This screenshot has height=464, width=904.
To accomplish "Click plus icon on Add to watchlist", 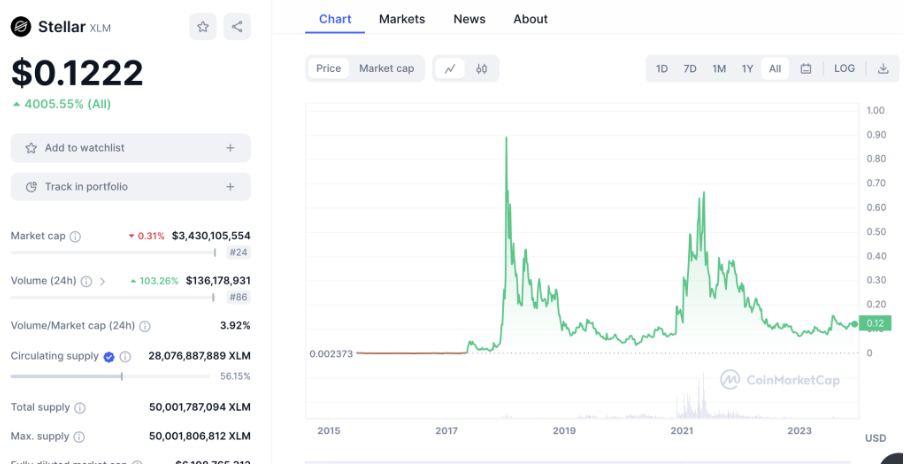I will tap(230, 148).
